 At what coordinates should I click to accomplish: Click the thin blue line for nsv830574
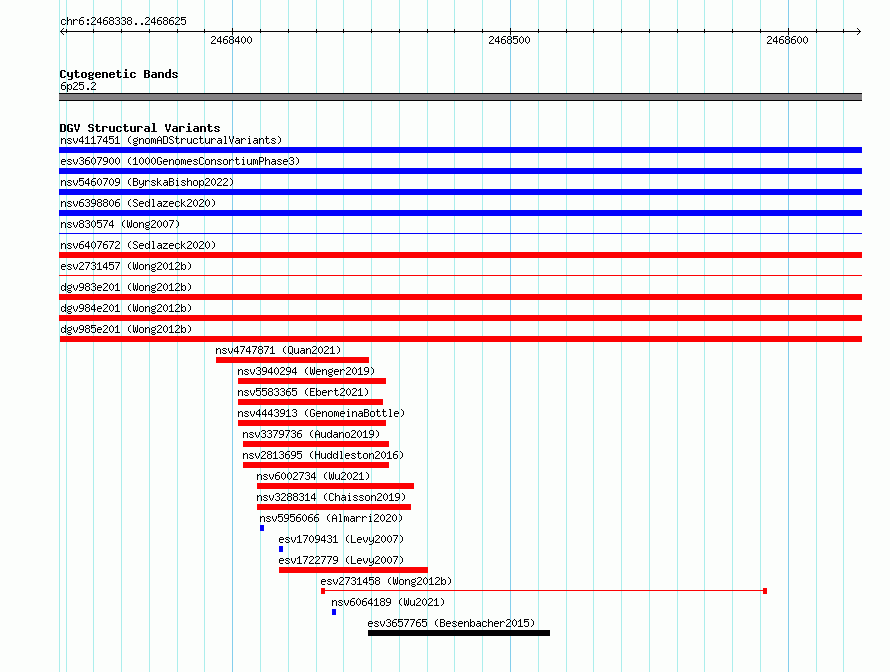pos(460,234)
